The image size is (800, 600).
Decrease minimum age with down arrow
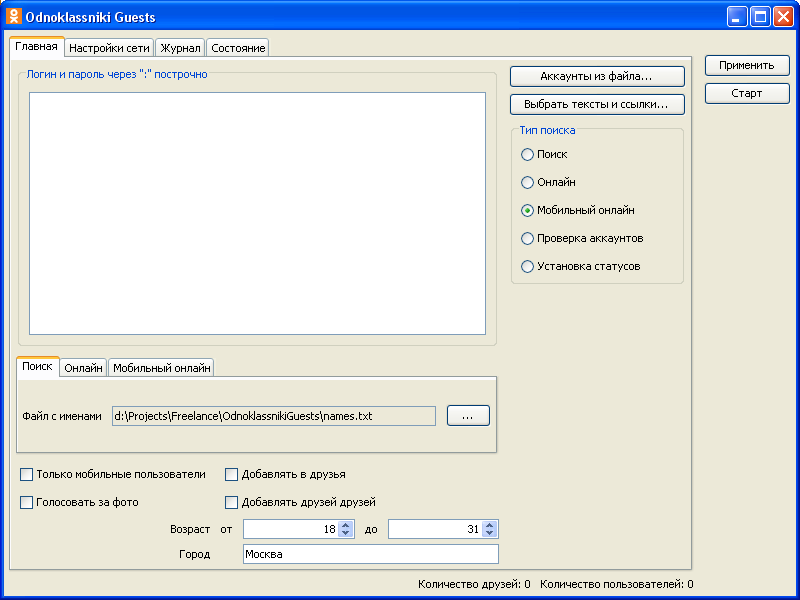point(346,533)
